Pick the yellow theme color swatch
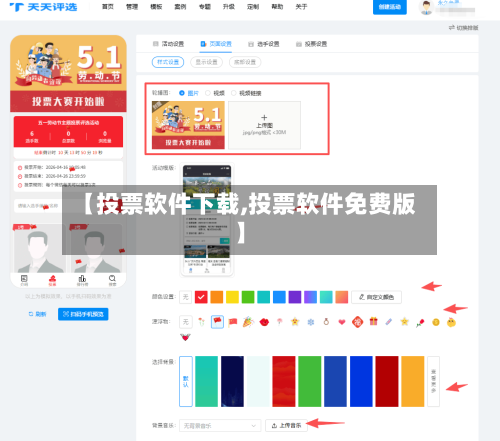Screen dimensions: 500x441 (232, 297)
